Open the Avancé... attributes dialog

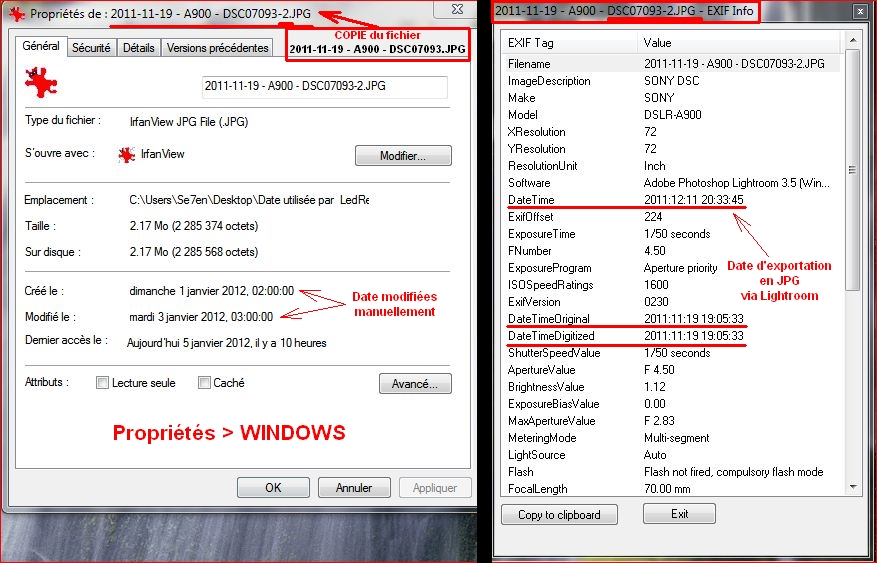coord(415,384)
